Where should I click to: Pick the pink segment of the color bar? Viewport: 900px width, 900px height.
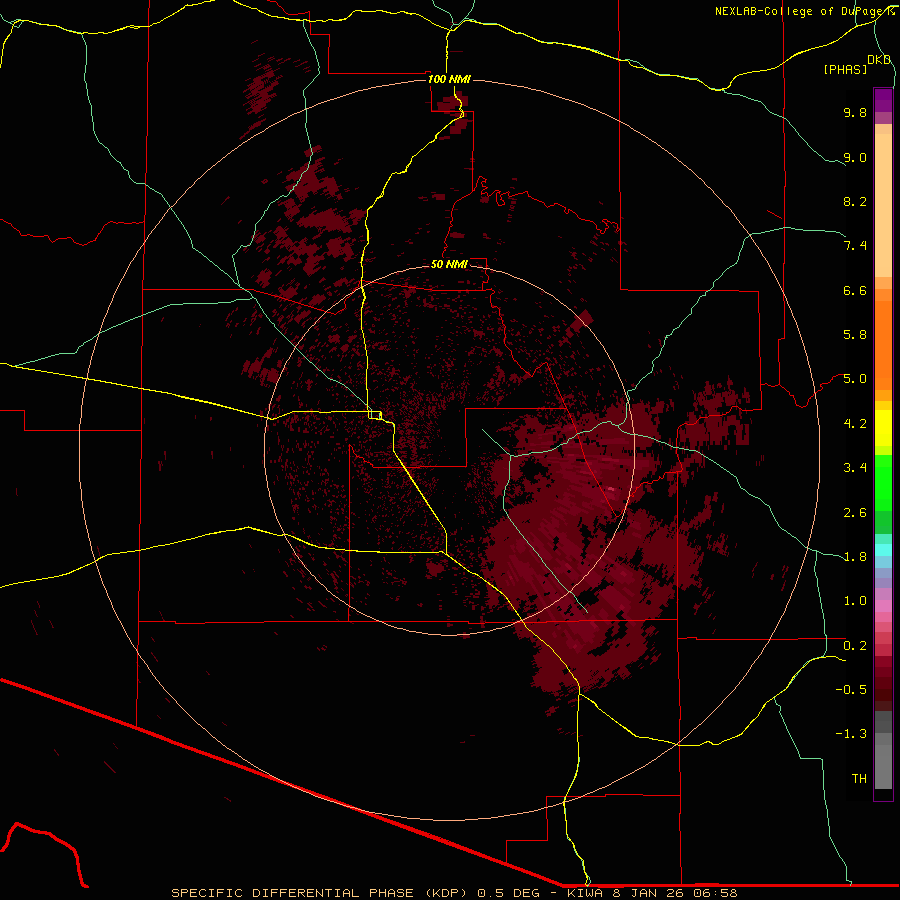click(883, 606)
